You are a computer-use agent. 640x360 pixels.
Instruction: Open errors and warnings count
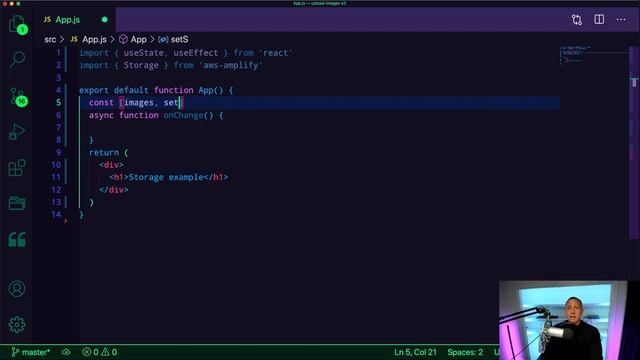pos(100,352)
